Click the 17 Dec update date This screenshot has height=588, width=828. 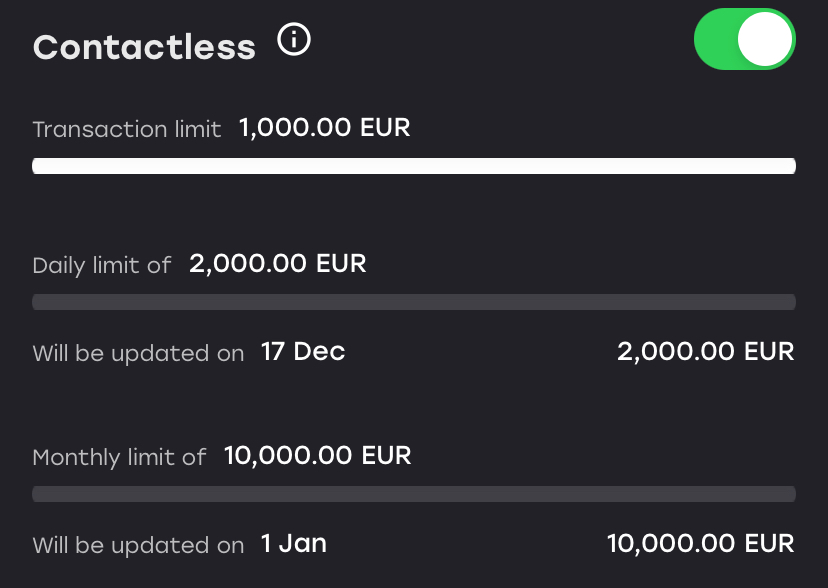[x=303, y=352]
